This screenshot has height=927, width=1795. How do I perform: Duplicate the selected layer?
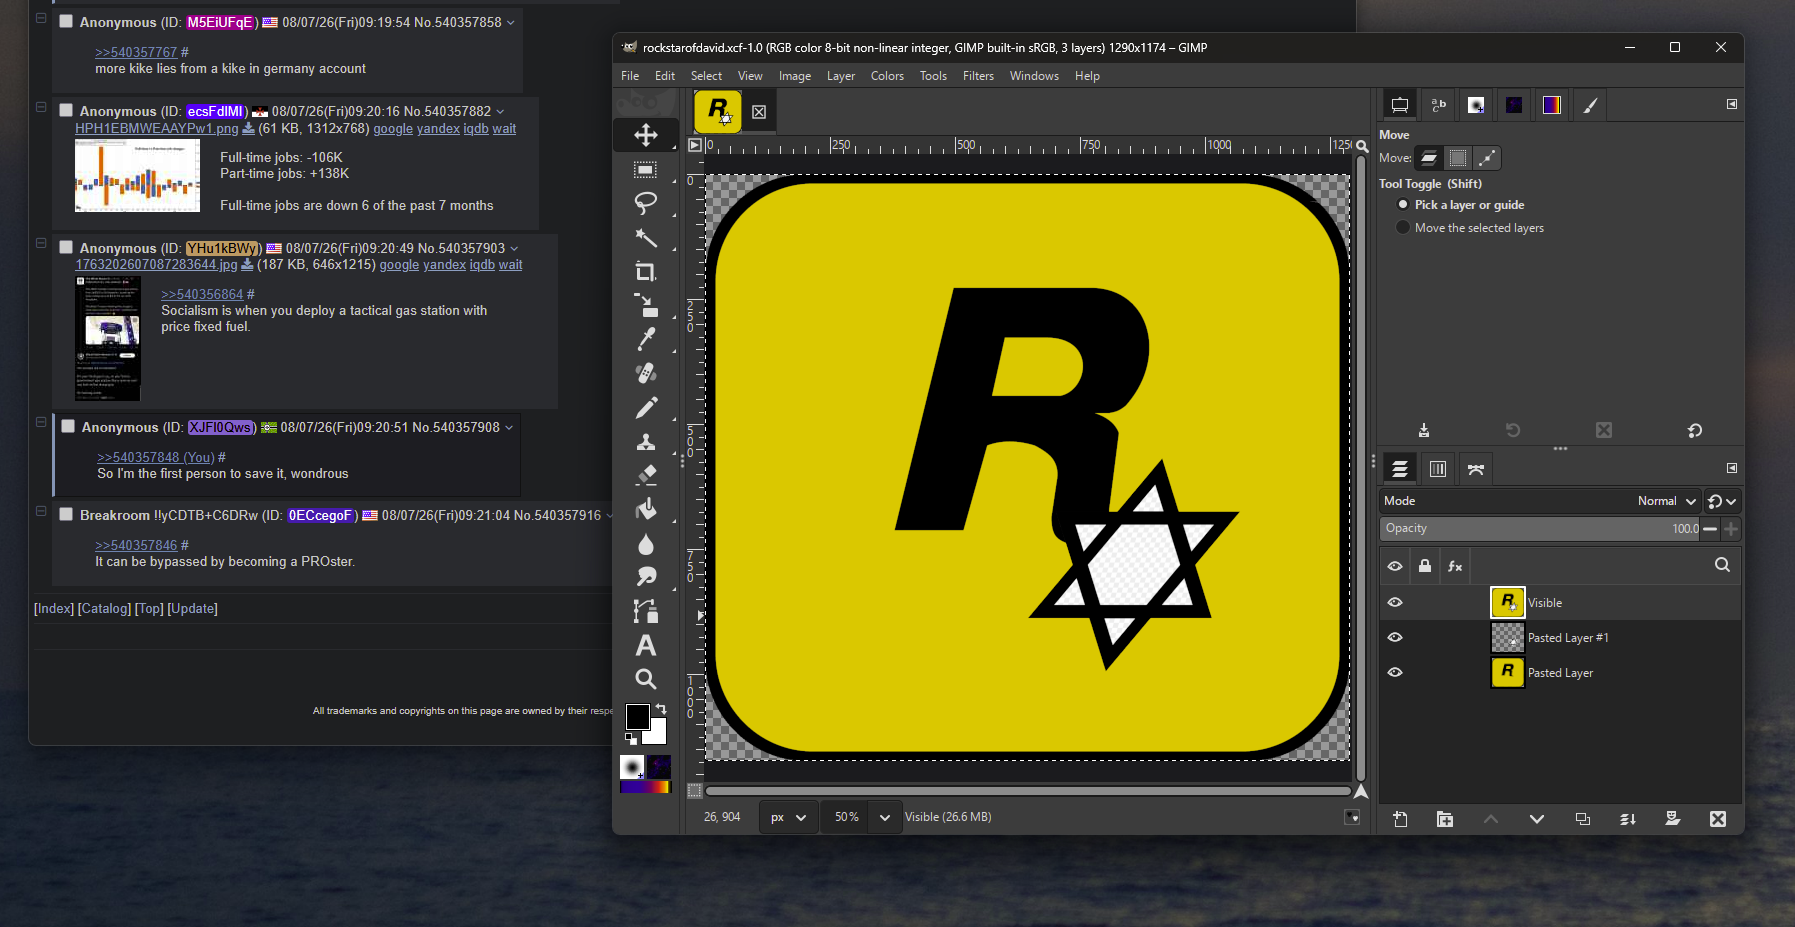coord(1582,819)
